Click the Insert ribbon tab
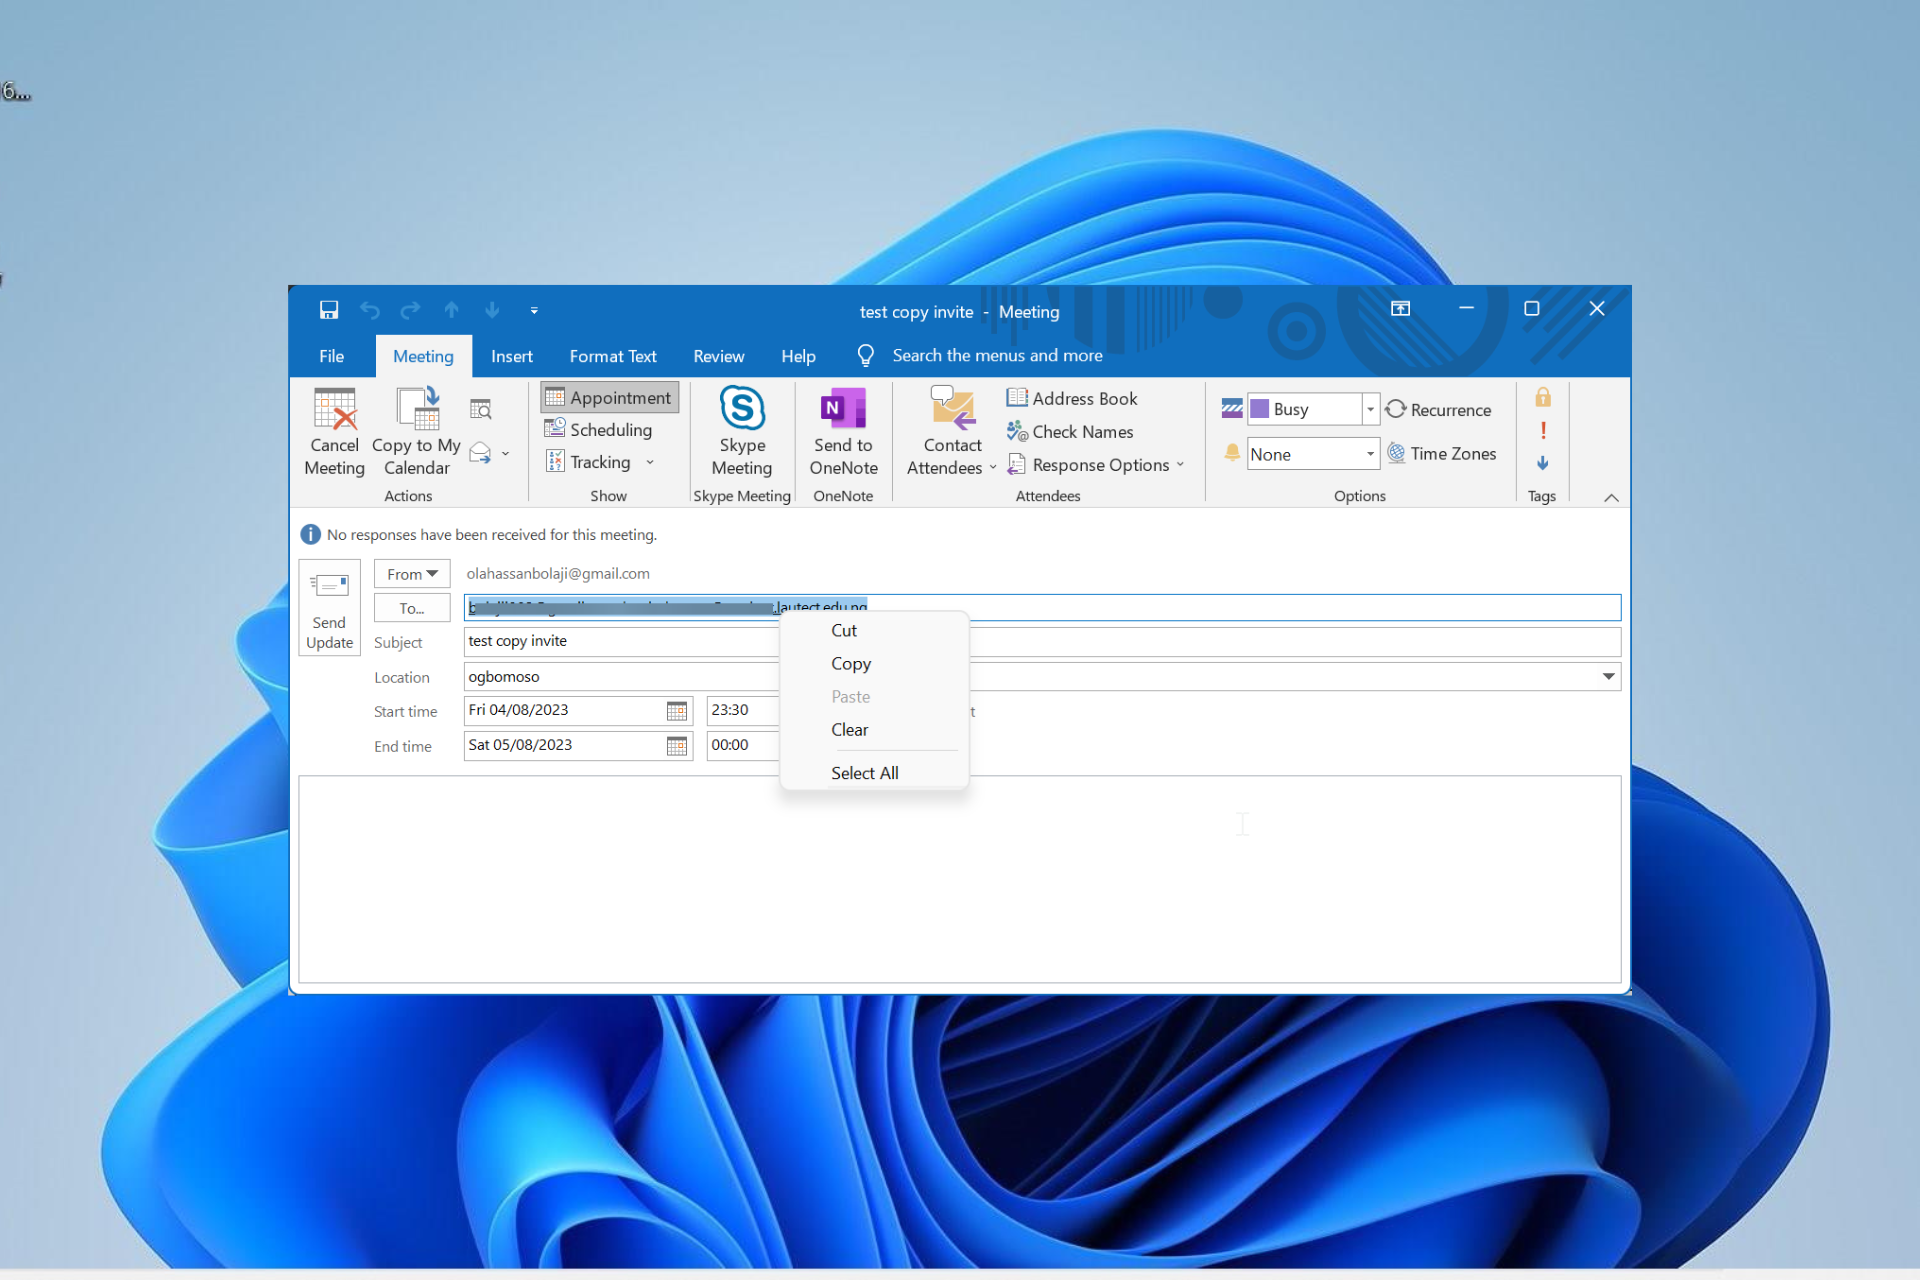The height and width of the screenshot is (1280, 1920). click(x=509, y=356)
